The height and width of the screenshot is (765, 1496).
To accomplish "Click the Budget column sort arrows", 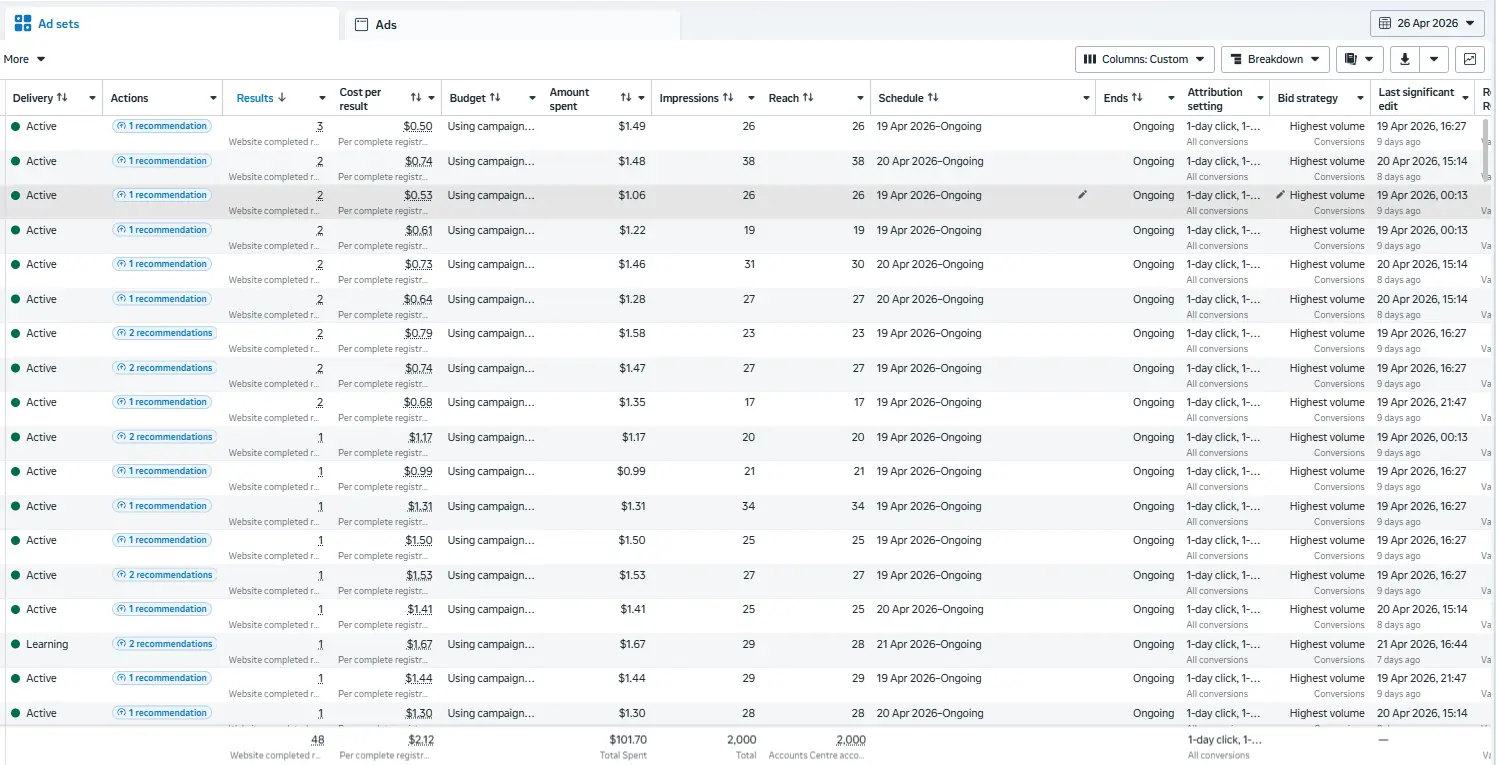I will [x=495, y=98].
